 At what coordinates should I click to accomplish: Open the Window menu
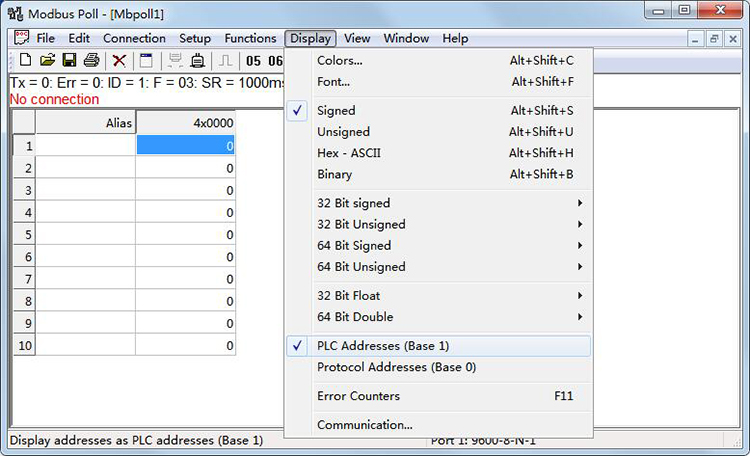(x=406, y=38)
